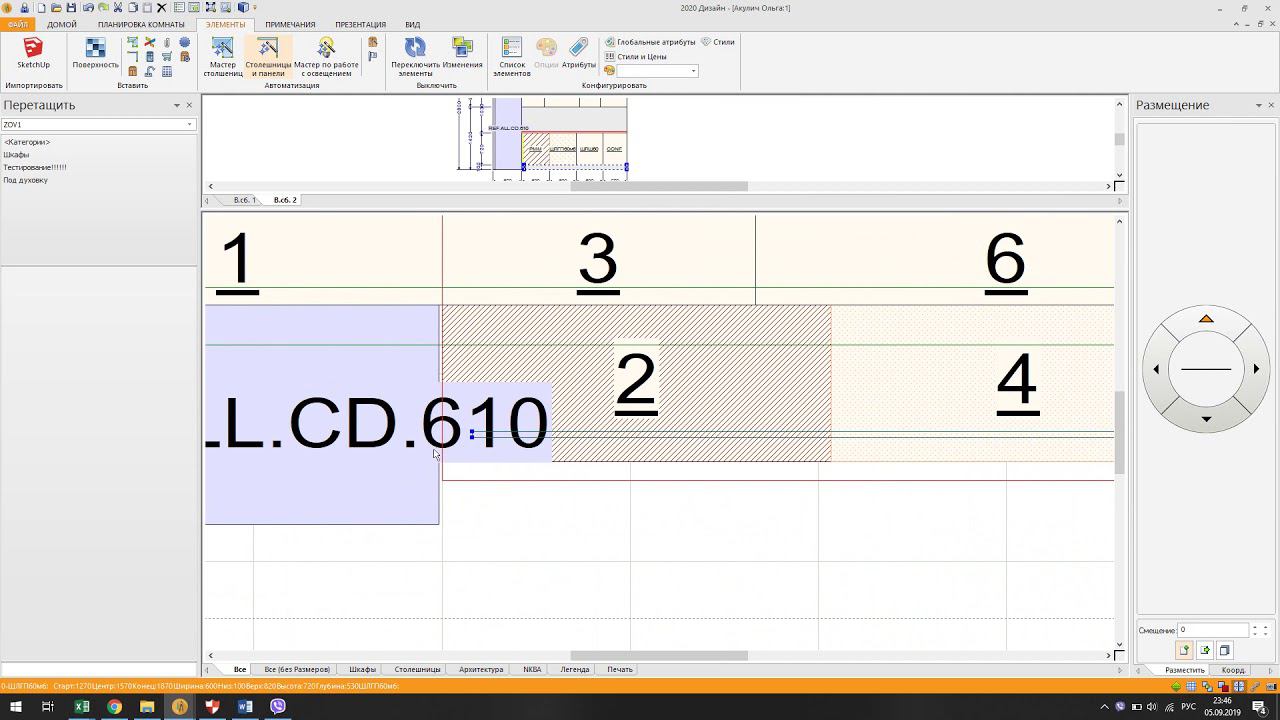Create a new document from quick toolbar

(42, 8)
